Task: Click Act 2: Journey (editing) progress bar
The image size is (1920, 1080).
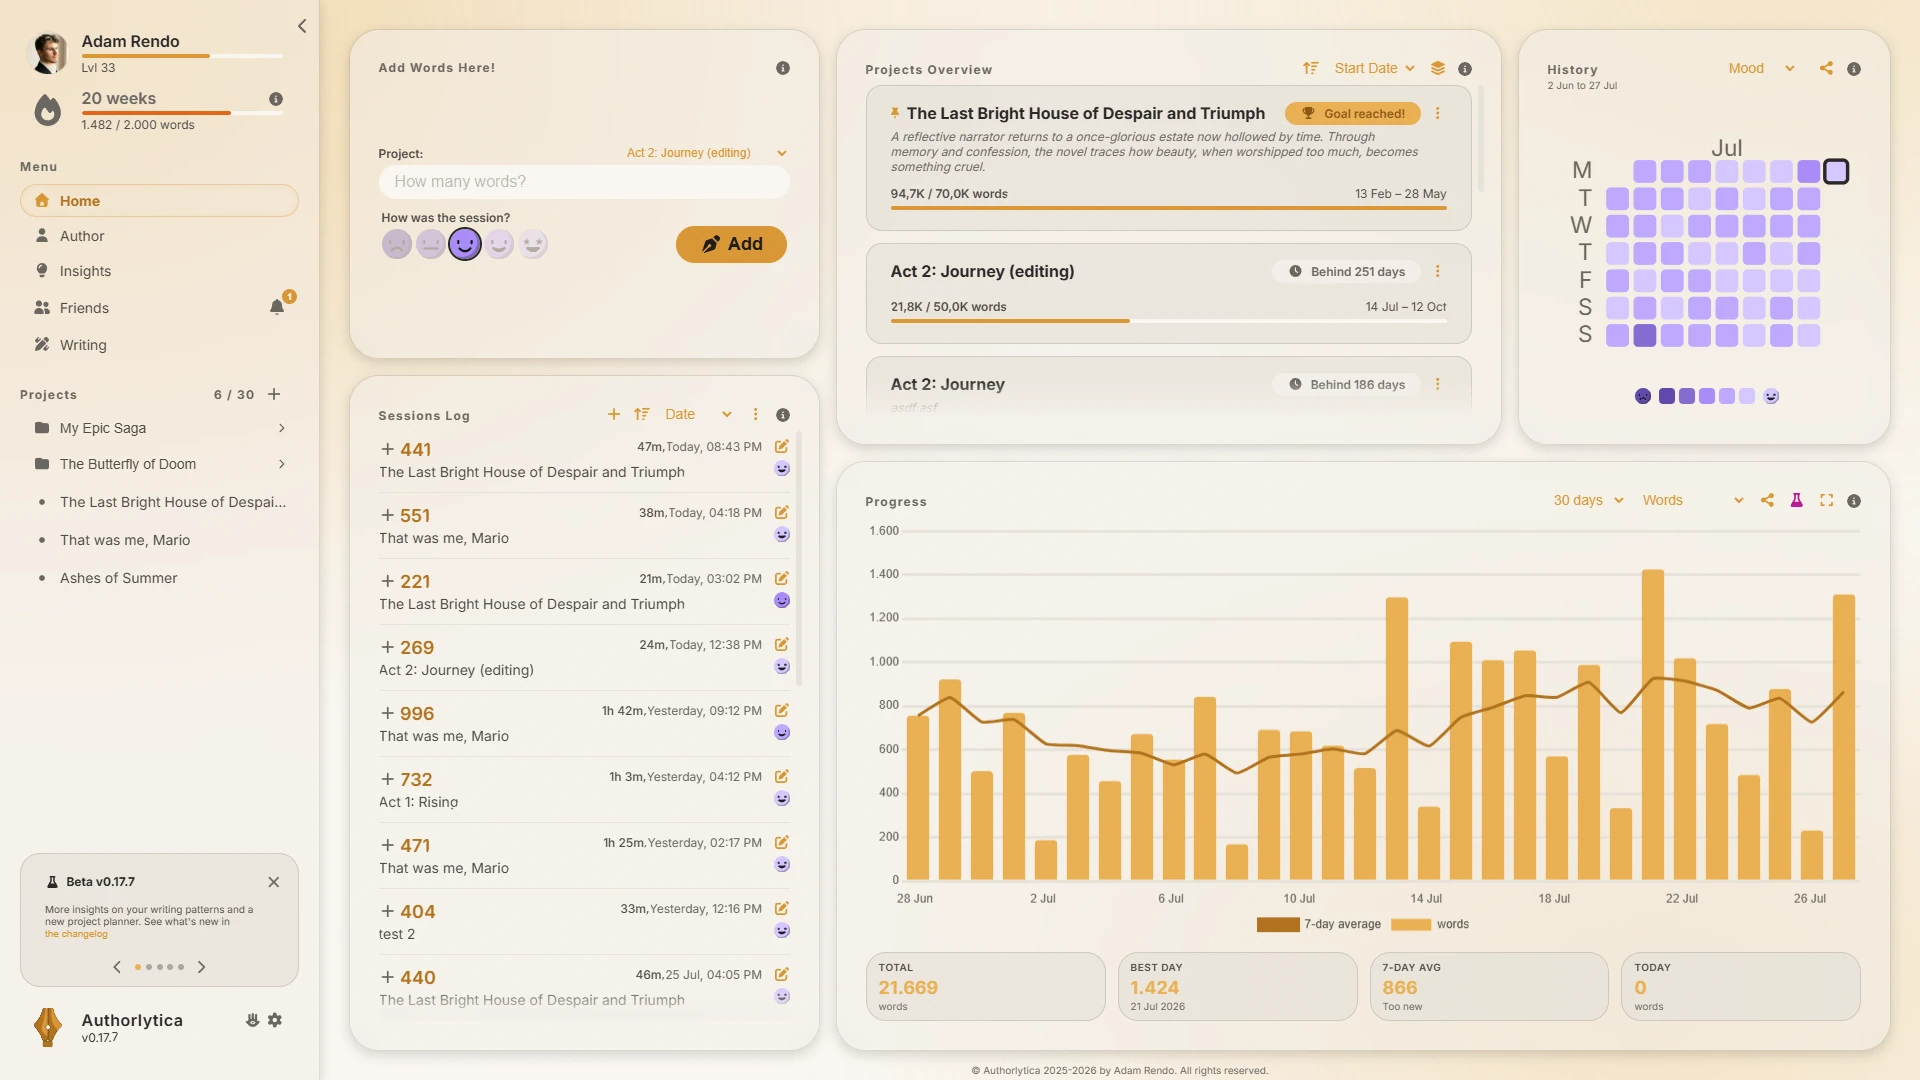Action: pyautogui.click(x=1168, y=321)
